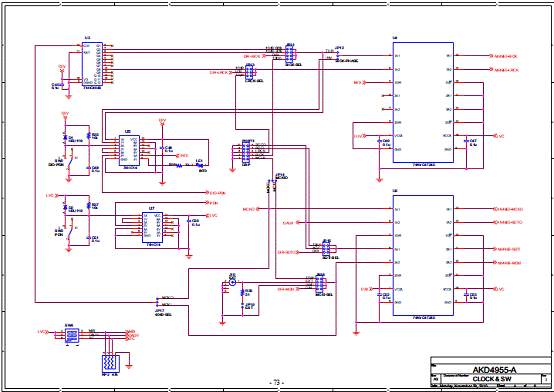Click the BICK-PHASE jumper near the upper level shifter
Screen dimensions: 554x392
tap(338, 54)
